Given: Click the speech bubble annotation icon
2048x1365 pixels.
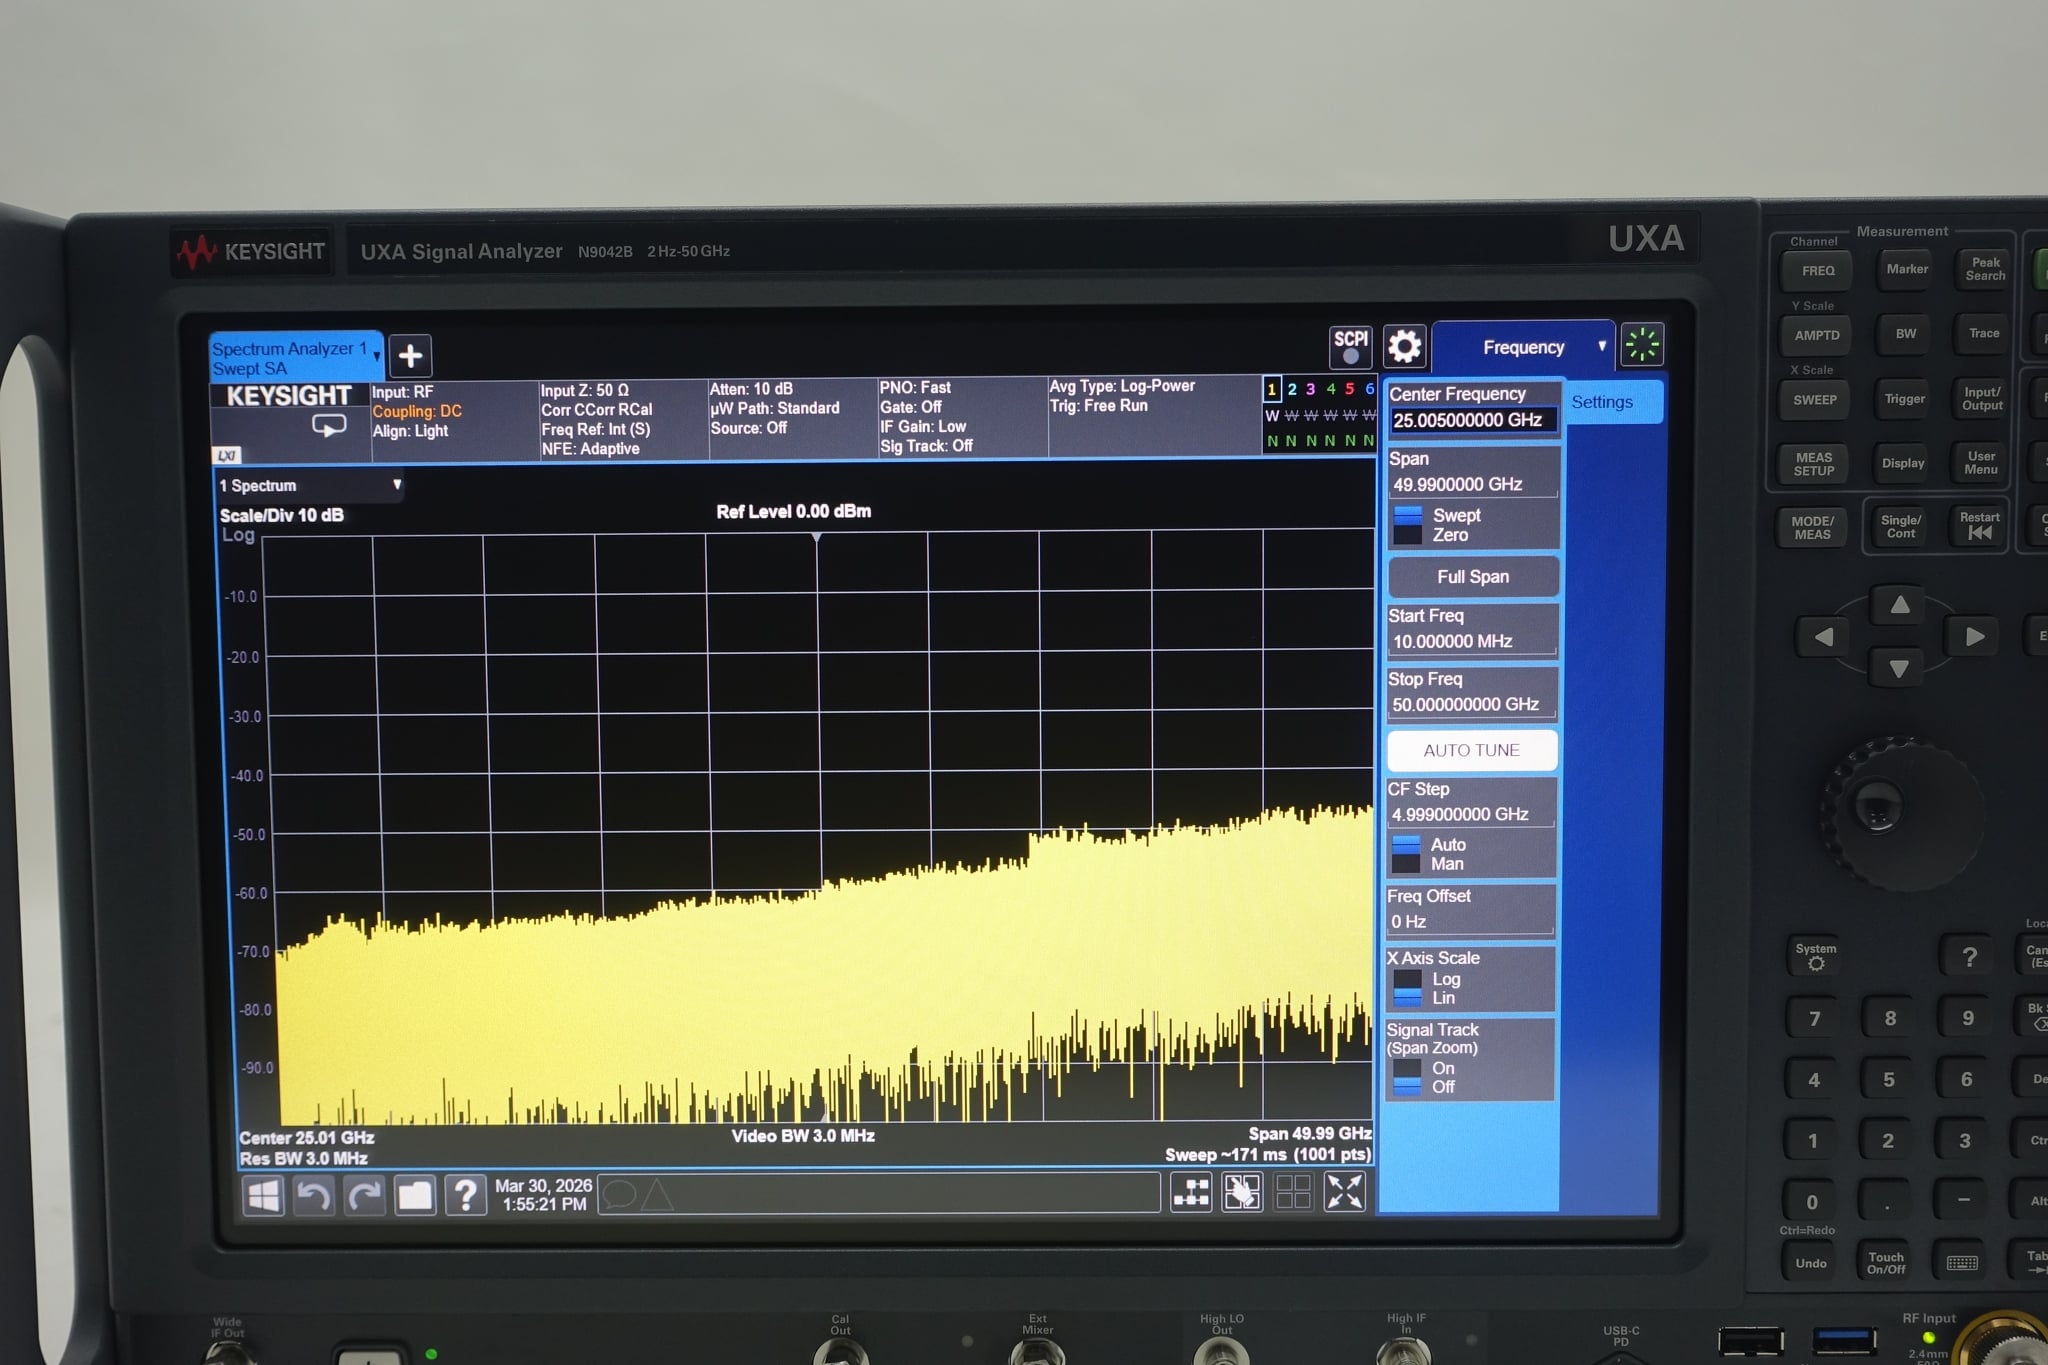Looking at the screenshot, I should coord(619,1194).
